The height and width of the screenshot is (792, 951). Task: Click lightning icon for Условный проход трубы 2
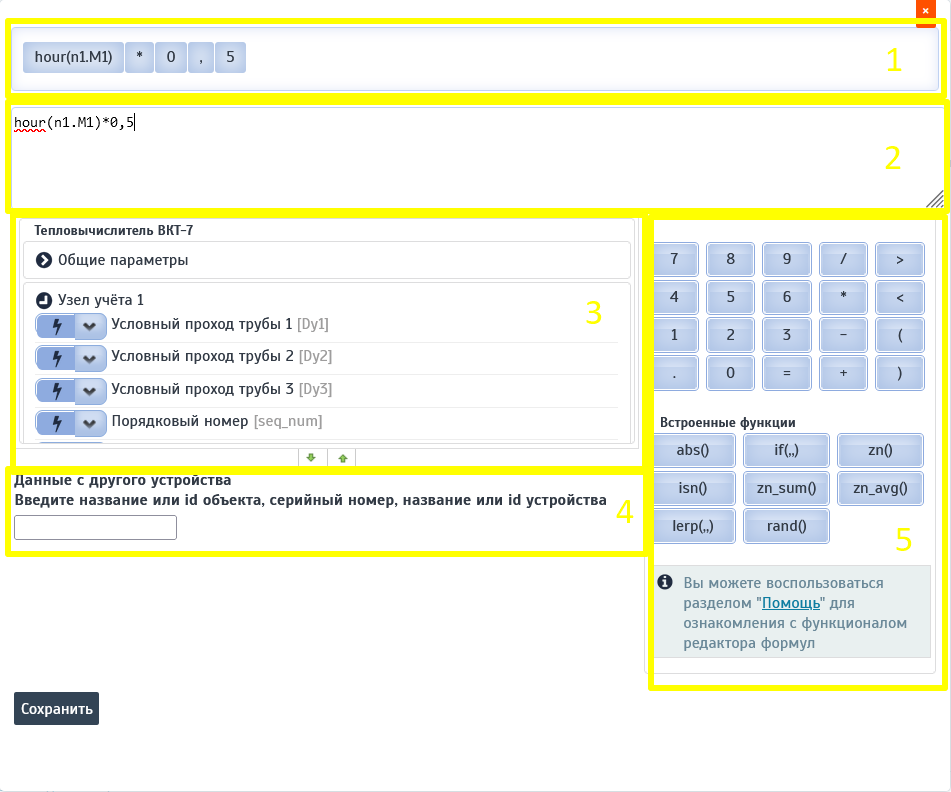click(55, 358)
